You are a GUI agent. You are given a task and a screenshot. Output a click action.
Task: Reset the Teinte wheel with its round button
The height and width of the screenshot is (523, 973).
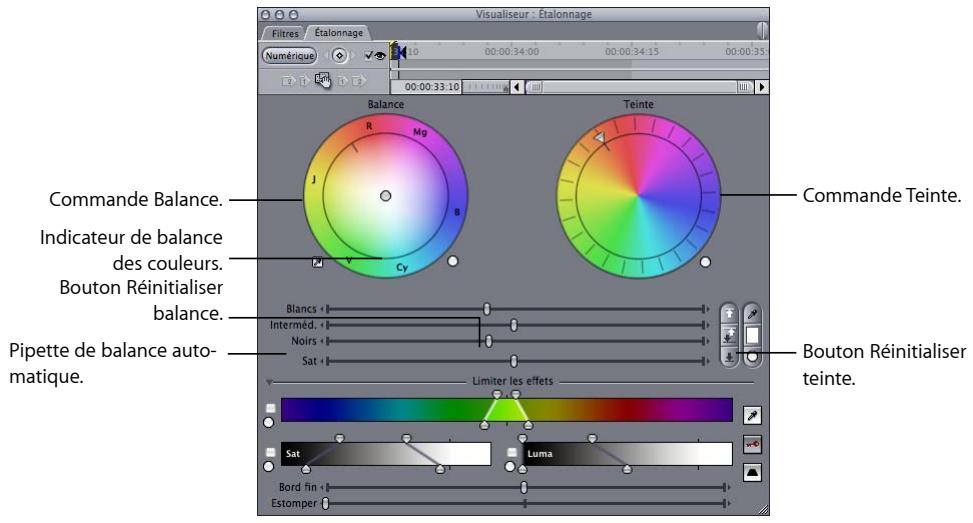(x=705, y=262)
